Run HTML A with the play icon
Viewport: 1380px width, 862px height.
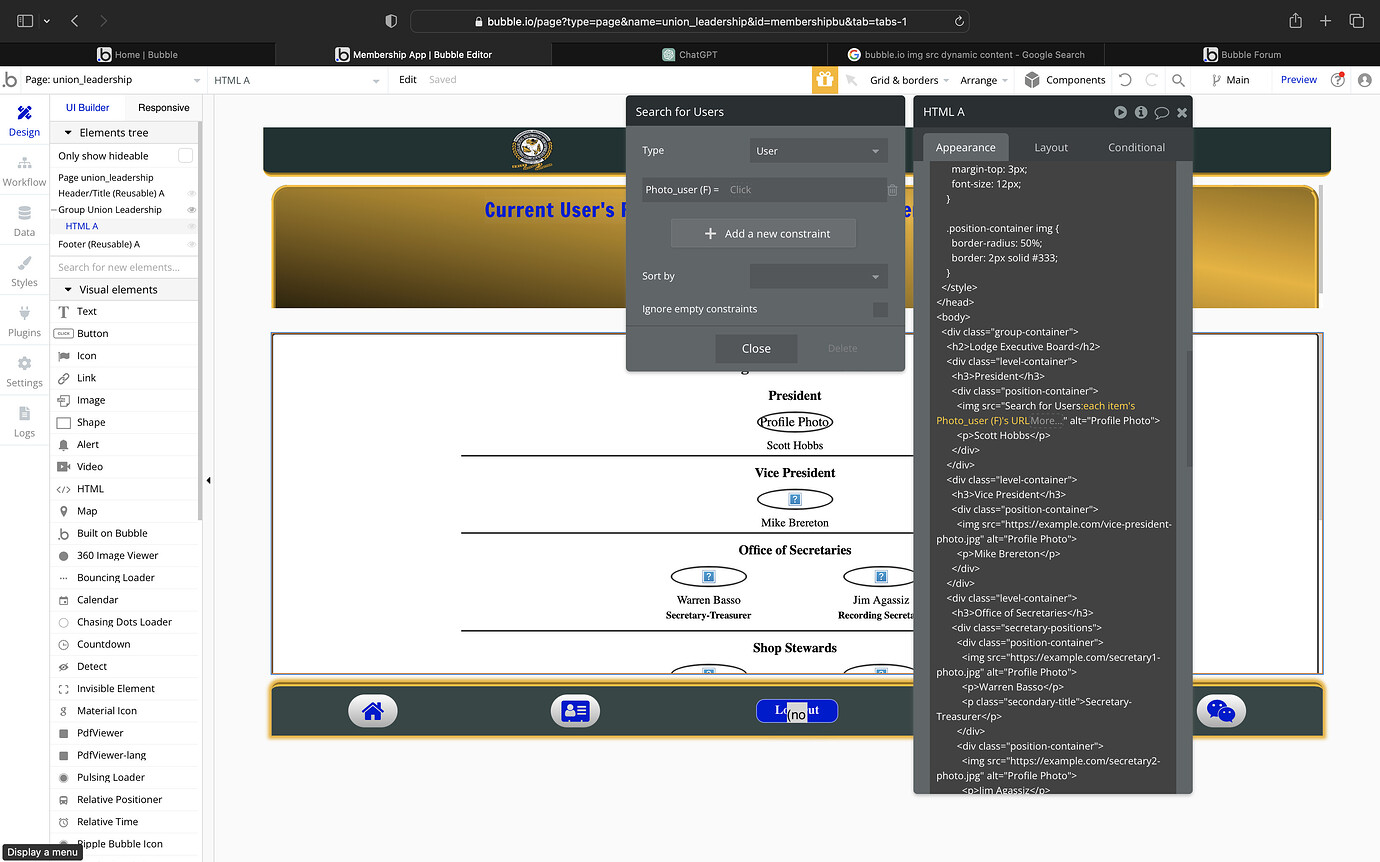pyautogui.click(x=1120, y=112)
